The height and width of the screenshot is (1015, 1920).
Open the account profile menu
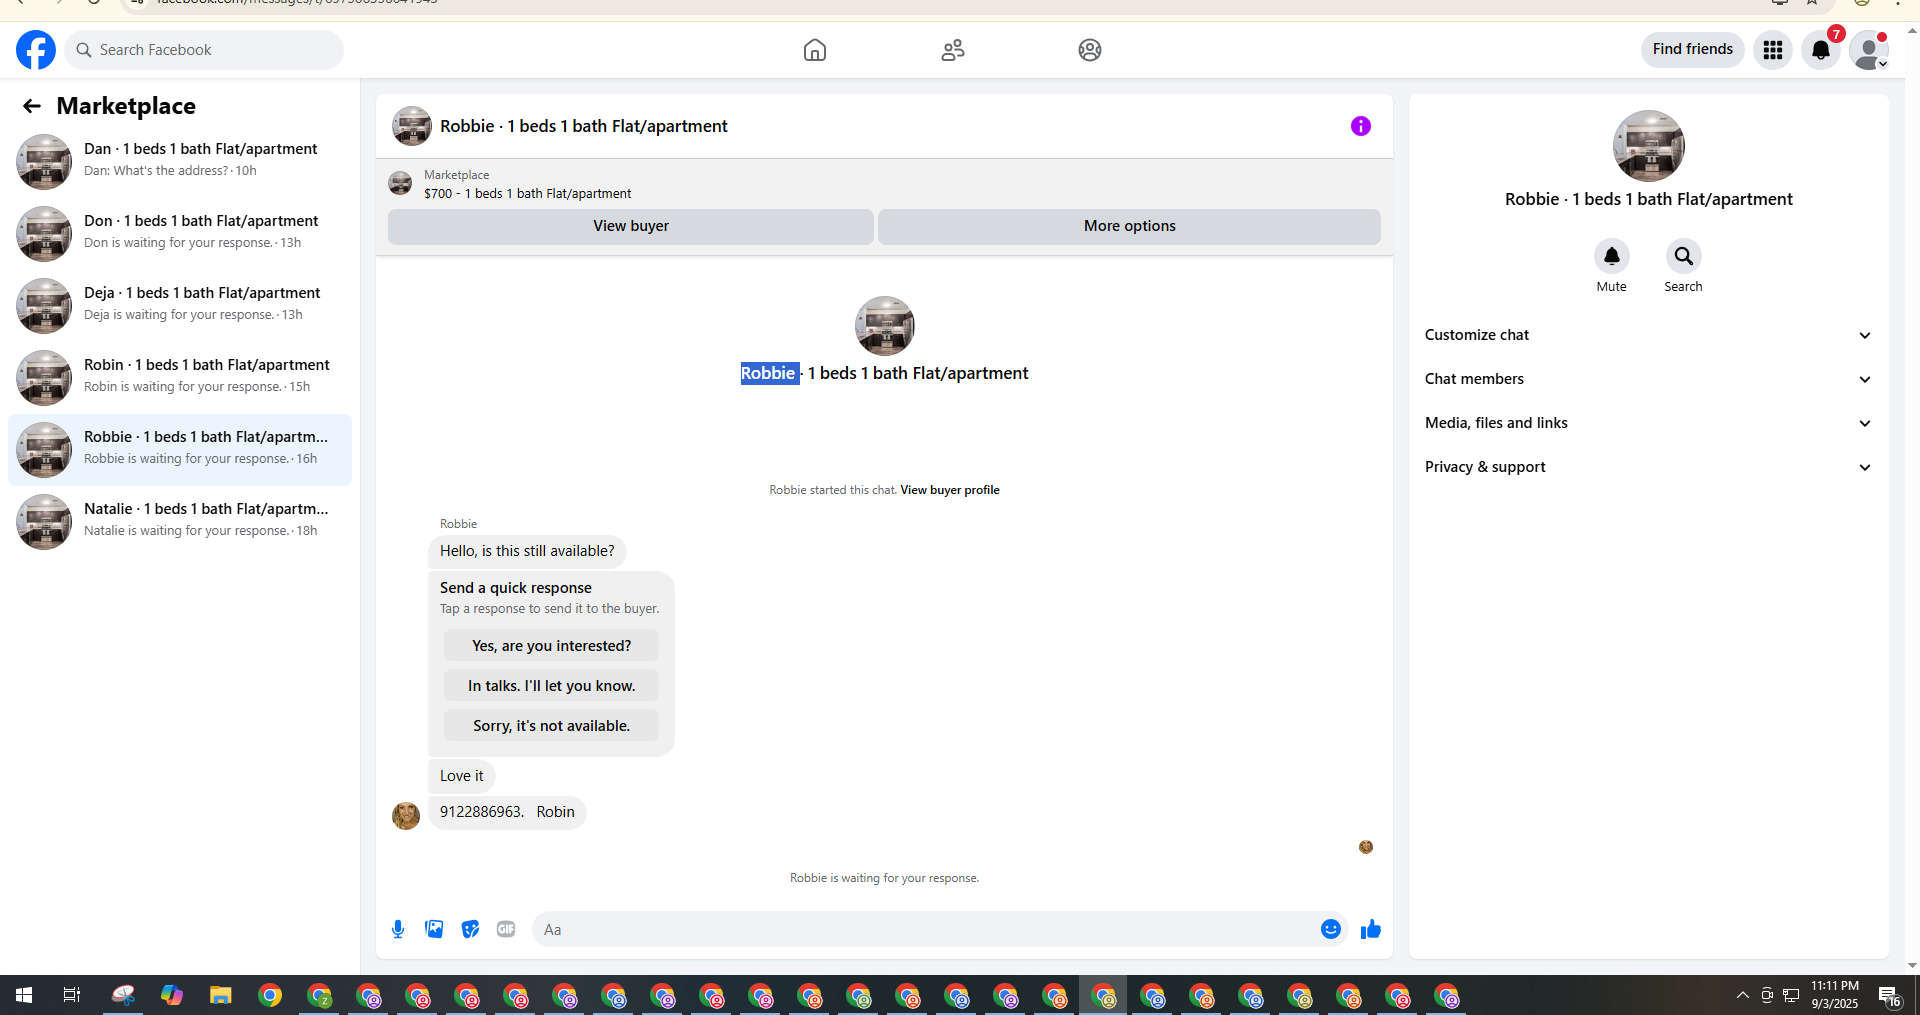(1869, 50)
